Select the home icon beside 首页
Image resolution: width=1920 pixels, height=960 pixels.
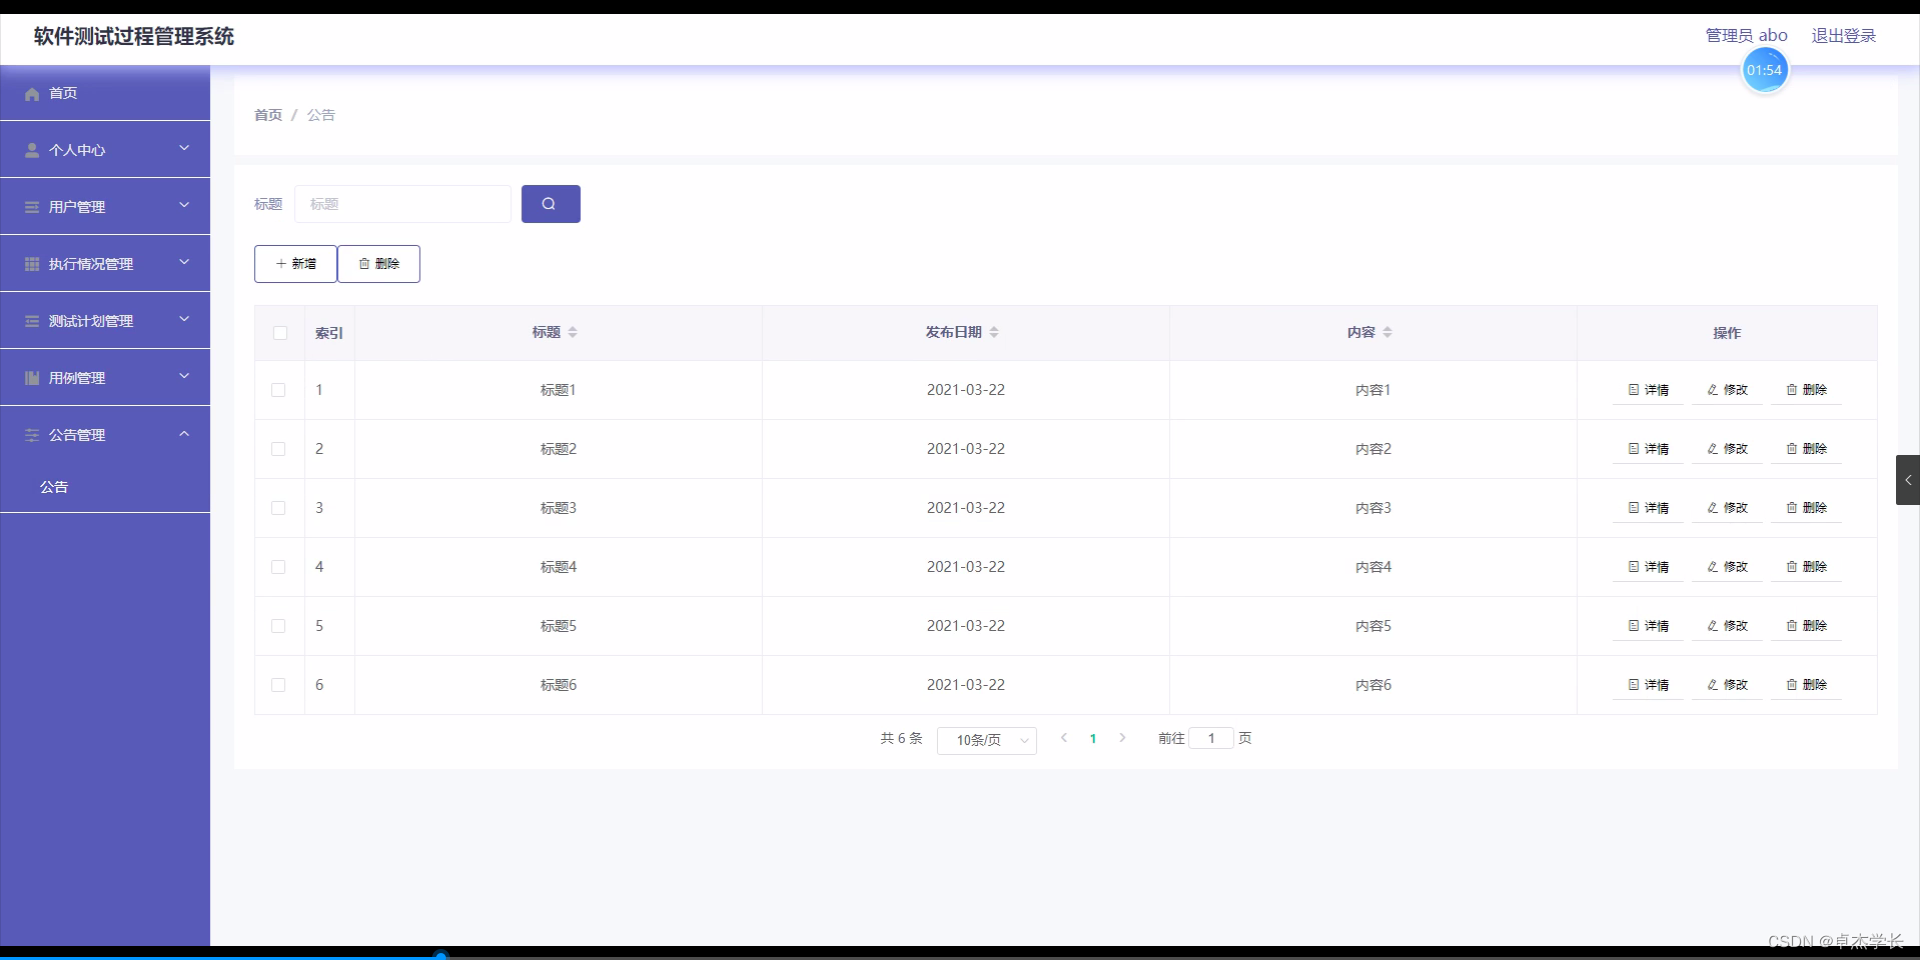(x=31, y=93)
